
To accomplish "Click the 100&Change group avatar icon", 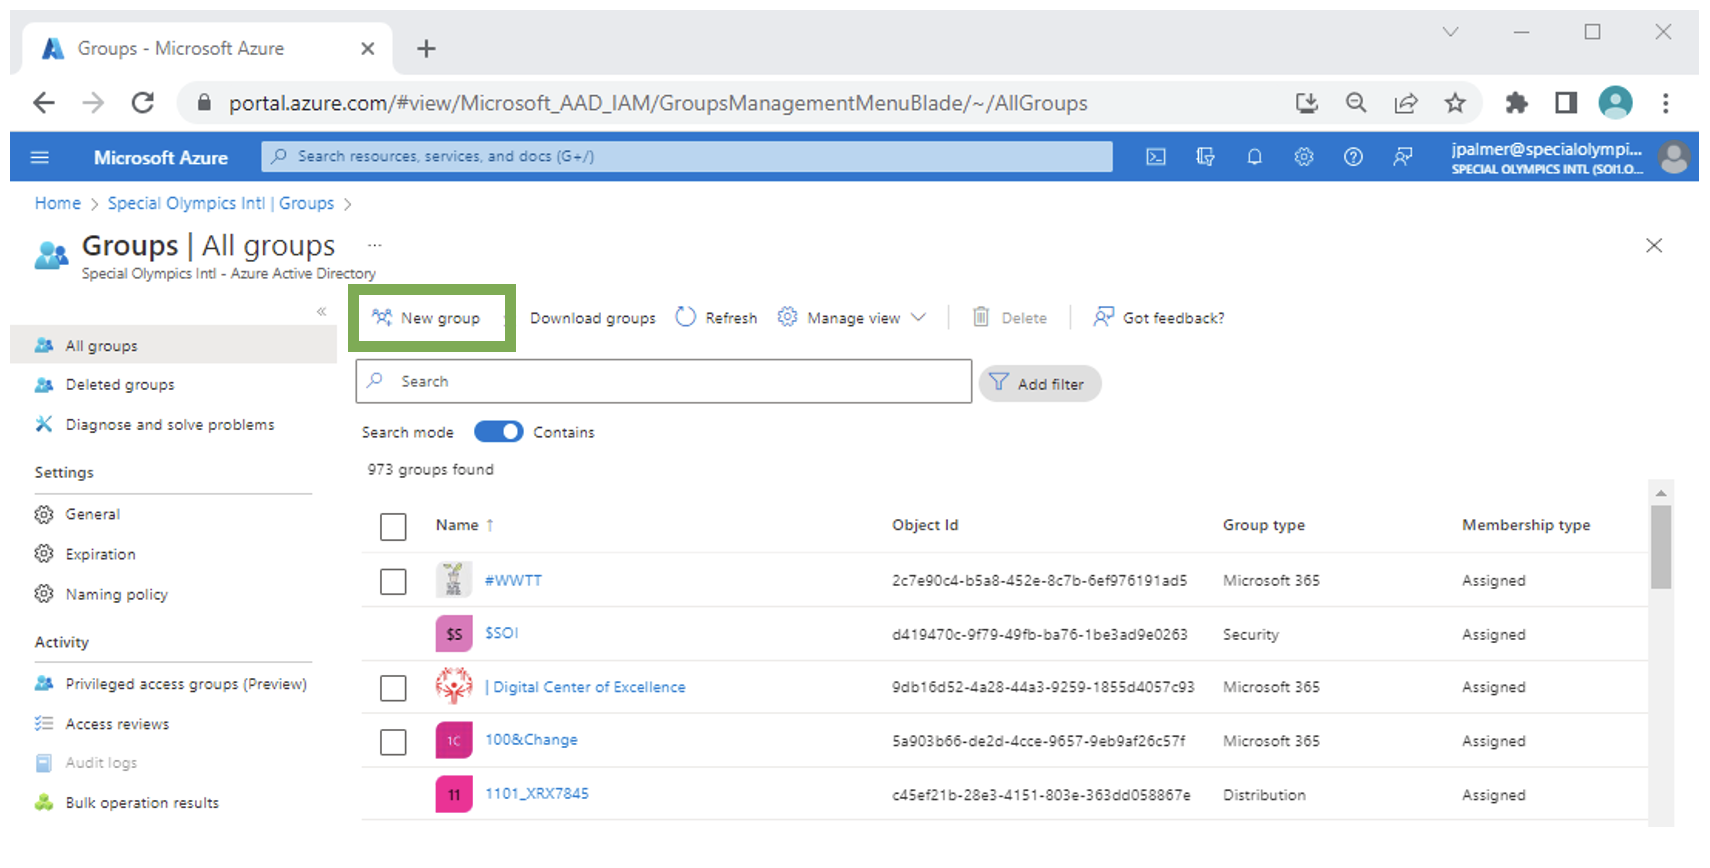I will click(454, 741).
